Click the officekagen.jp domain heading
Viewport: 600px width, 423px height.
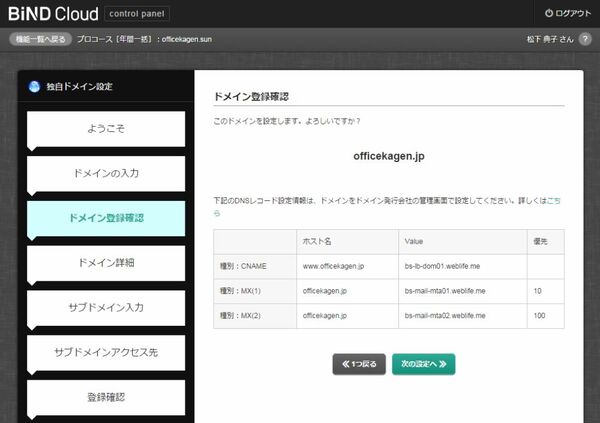(x=389, y=156)
